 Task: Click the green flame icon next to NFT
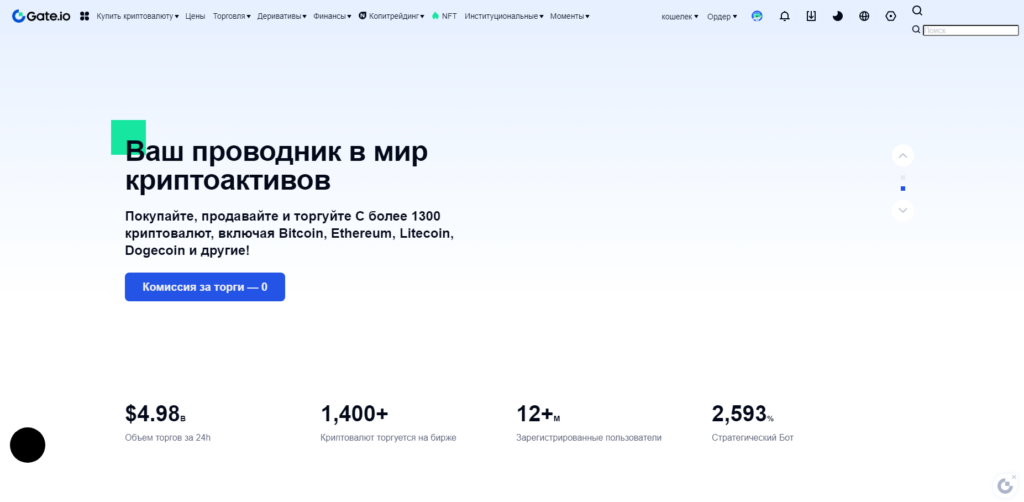click(x=436, y=16)
